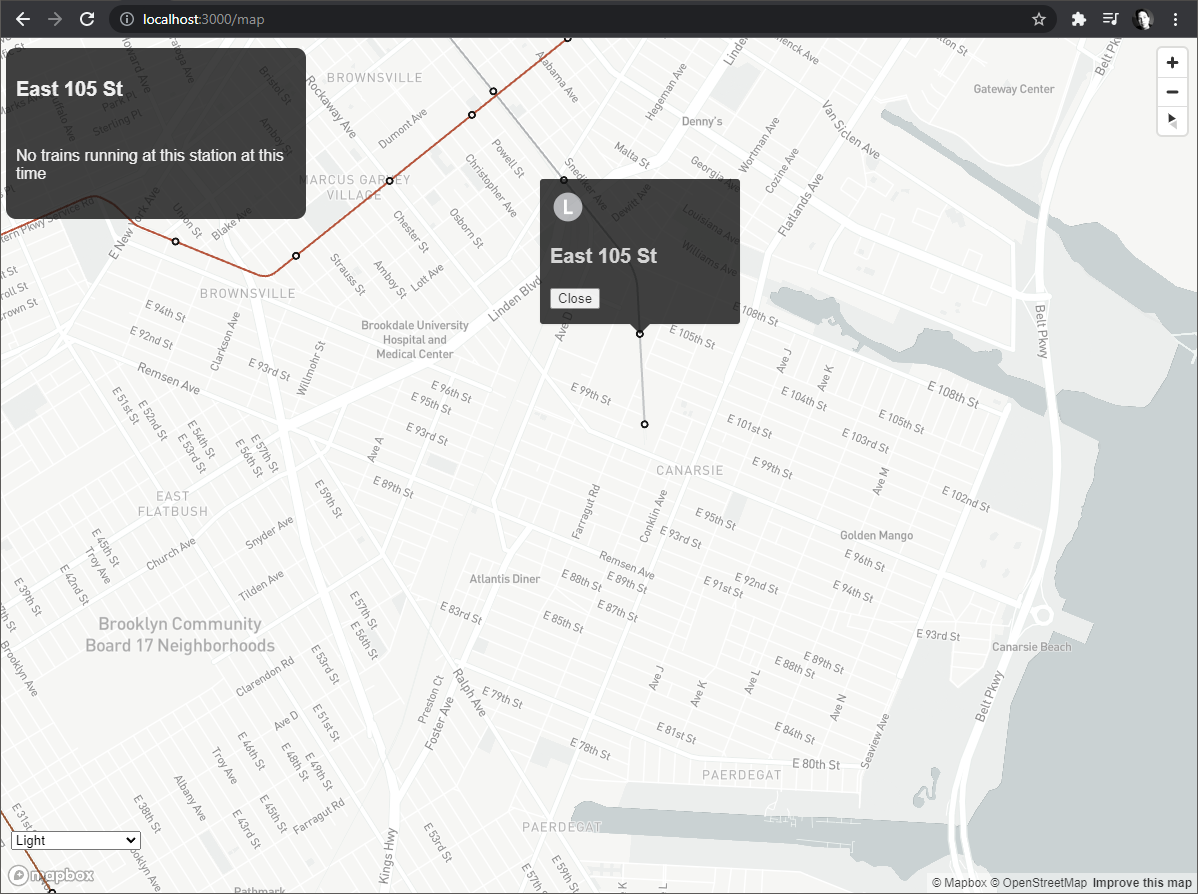
Task: Bookmark this page with star icon
Action: [1038, 19]
